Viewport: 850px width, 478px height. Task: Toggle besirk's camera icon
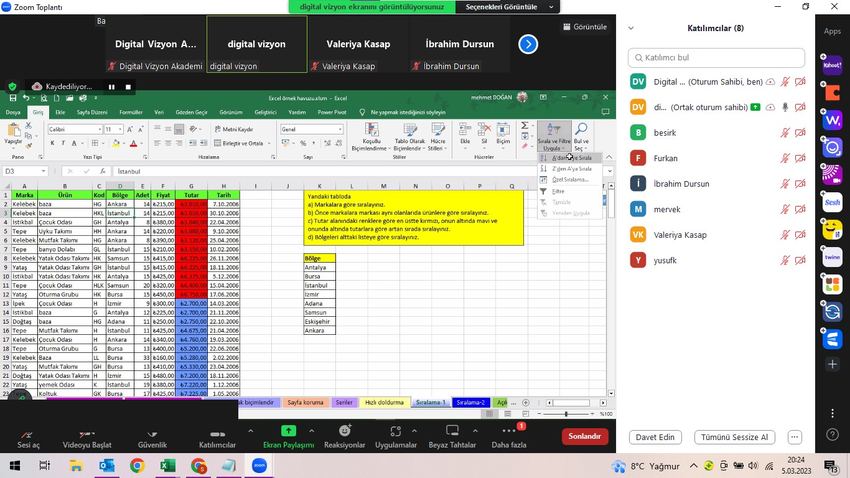800,133
